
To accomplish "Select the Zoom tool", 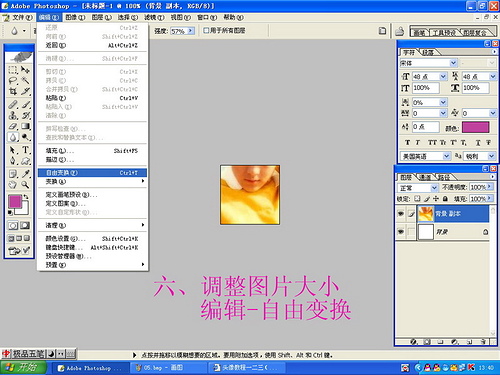I will 25,184.
